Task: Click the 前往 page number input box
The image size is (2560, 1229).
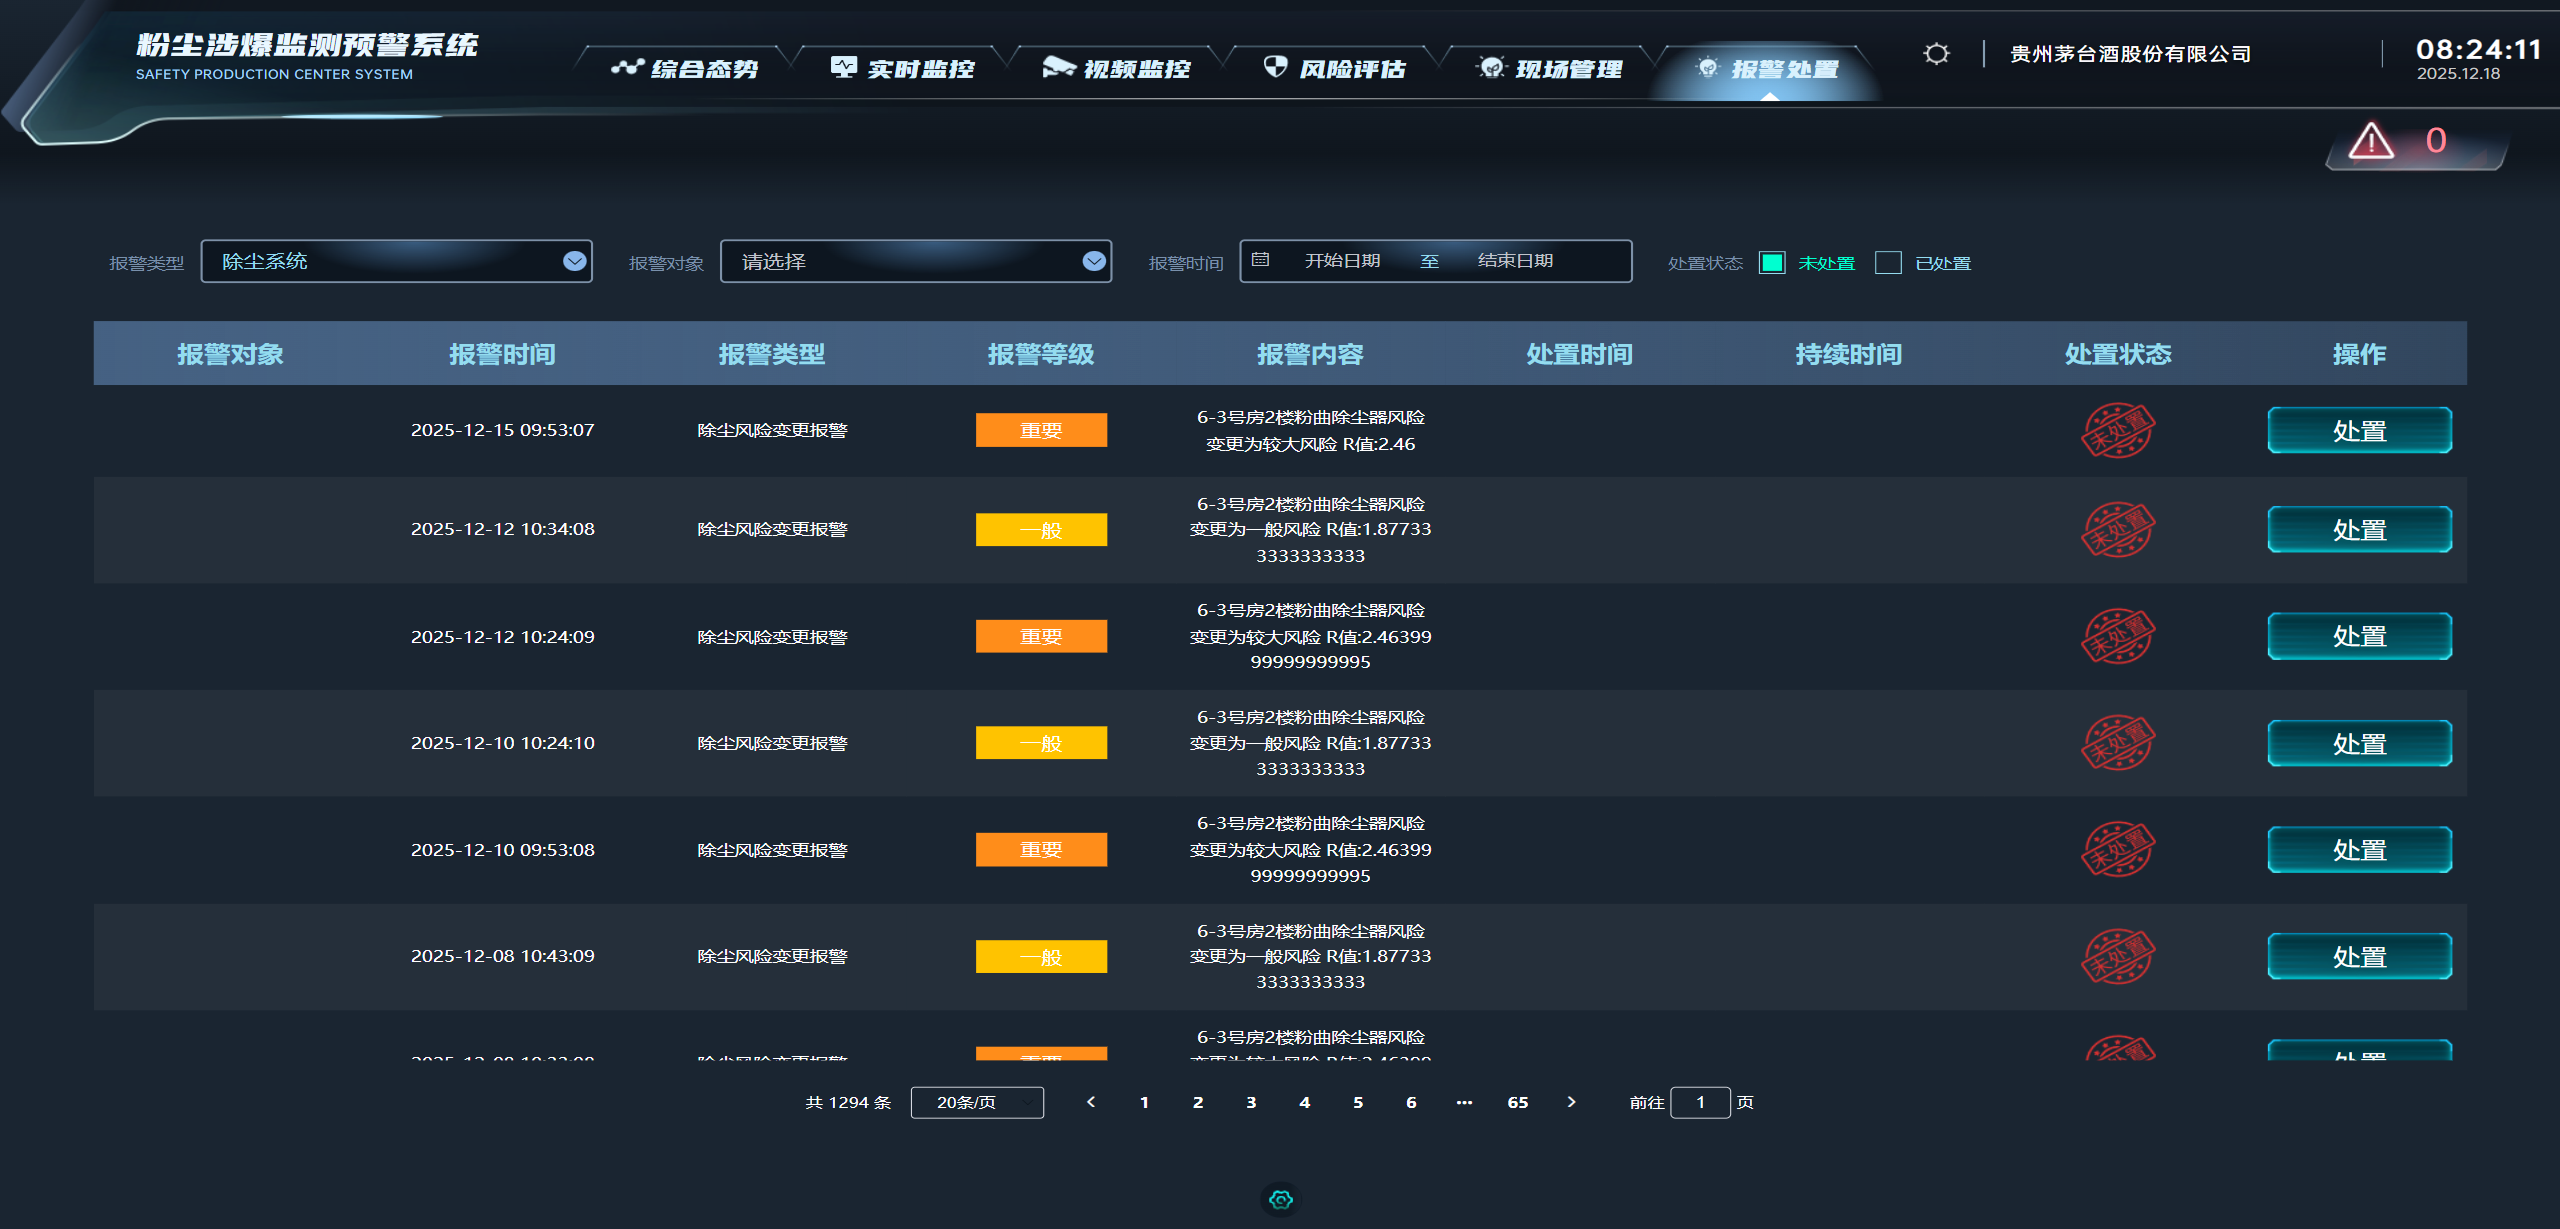Action: (x=1700, y=1102)
